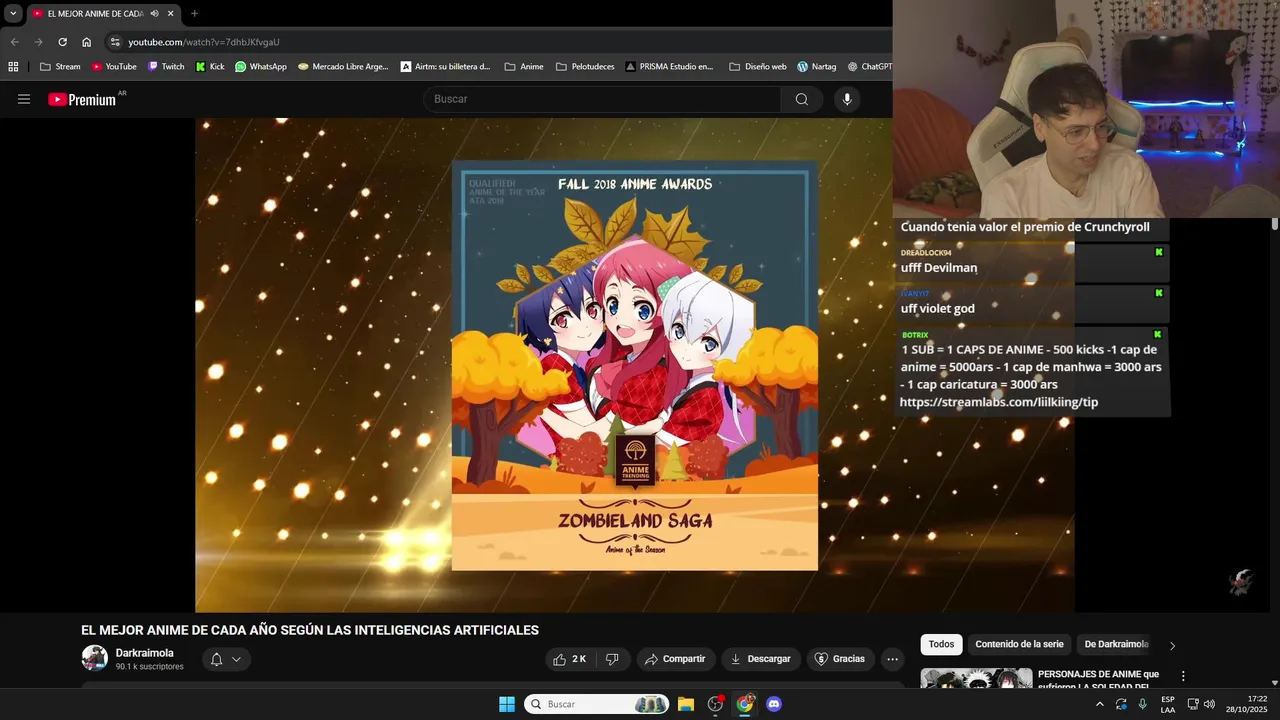The image size is (1280, 720).
Task: Close the El Mejor Anime tab
Action: coord(171,14)
